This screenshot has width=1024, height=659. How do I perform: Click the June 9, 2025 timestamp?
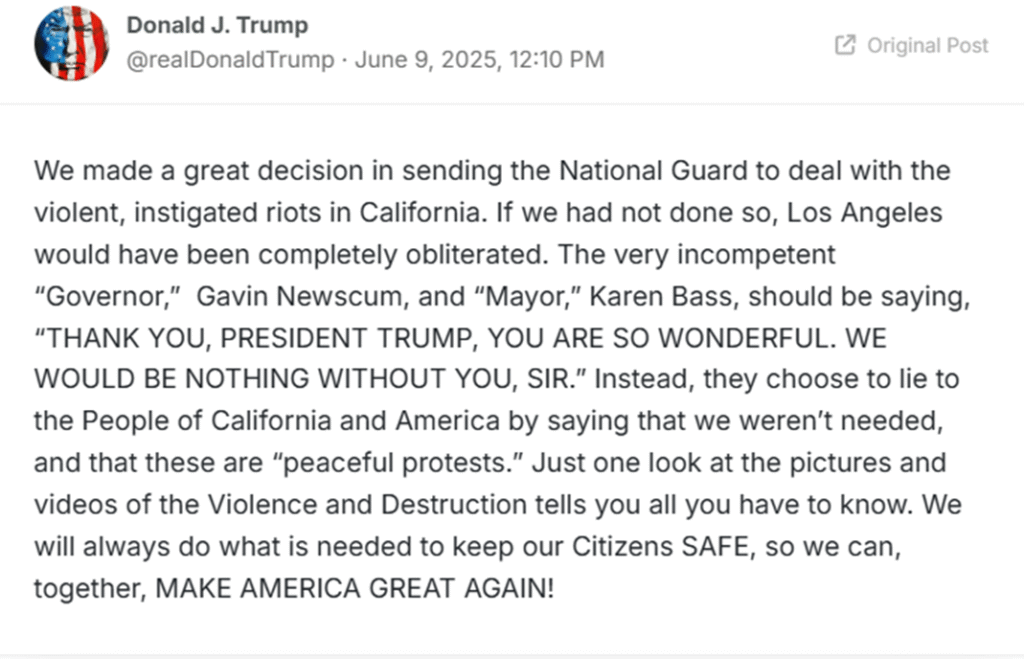pyautogui.click(x=479, y=59)
